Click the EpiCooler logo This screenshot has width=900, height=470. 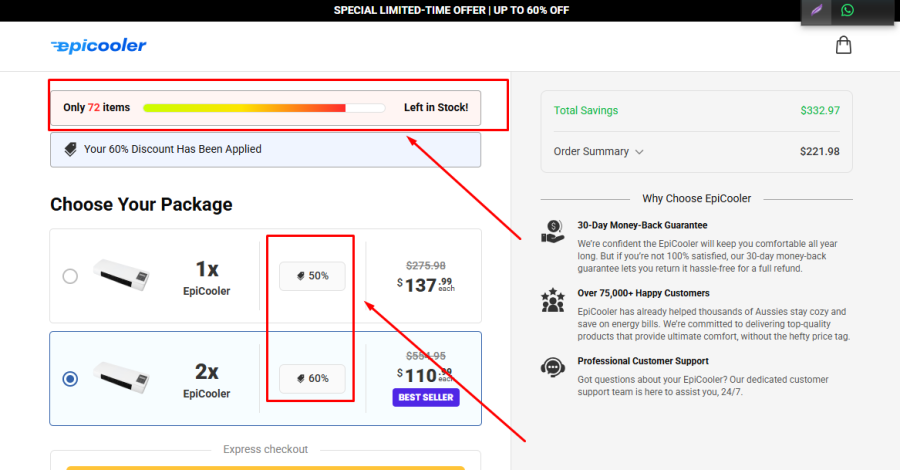(x=98, y=45)
